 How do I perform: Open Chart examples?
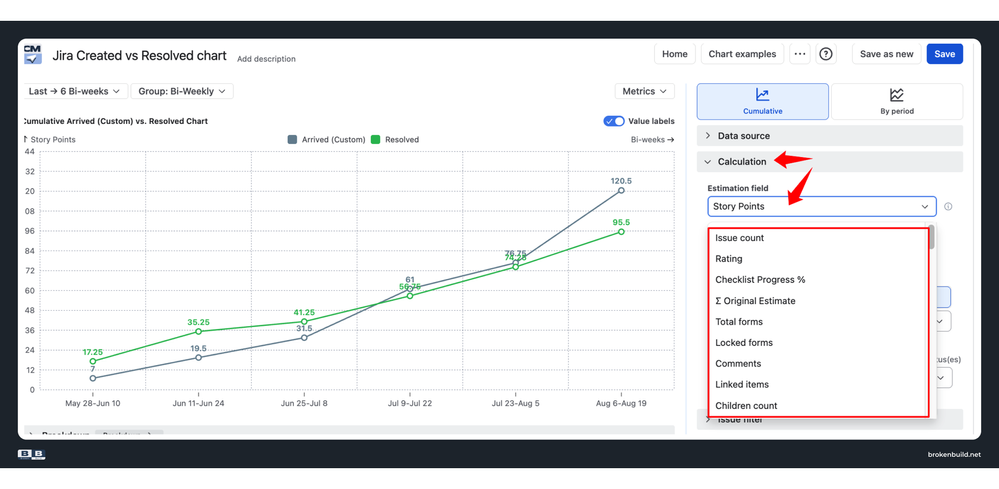click(742, 54)
